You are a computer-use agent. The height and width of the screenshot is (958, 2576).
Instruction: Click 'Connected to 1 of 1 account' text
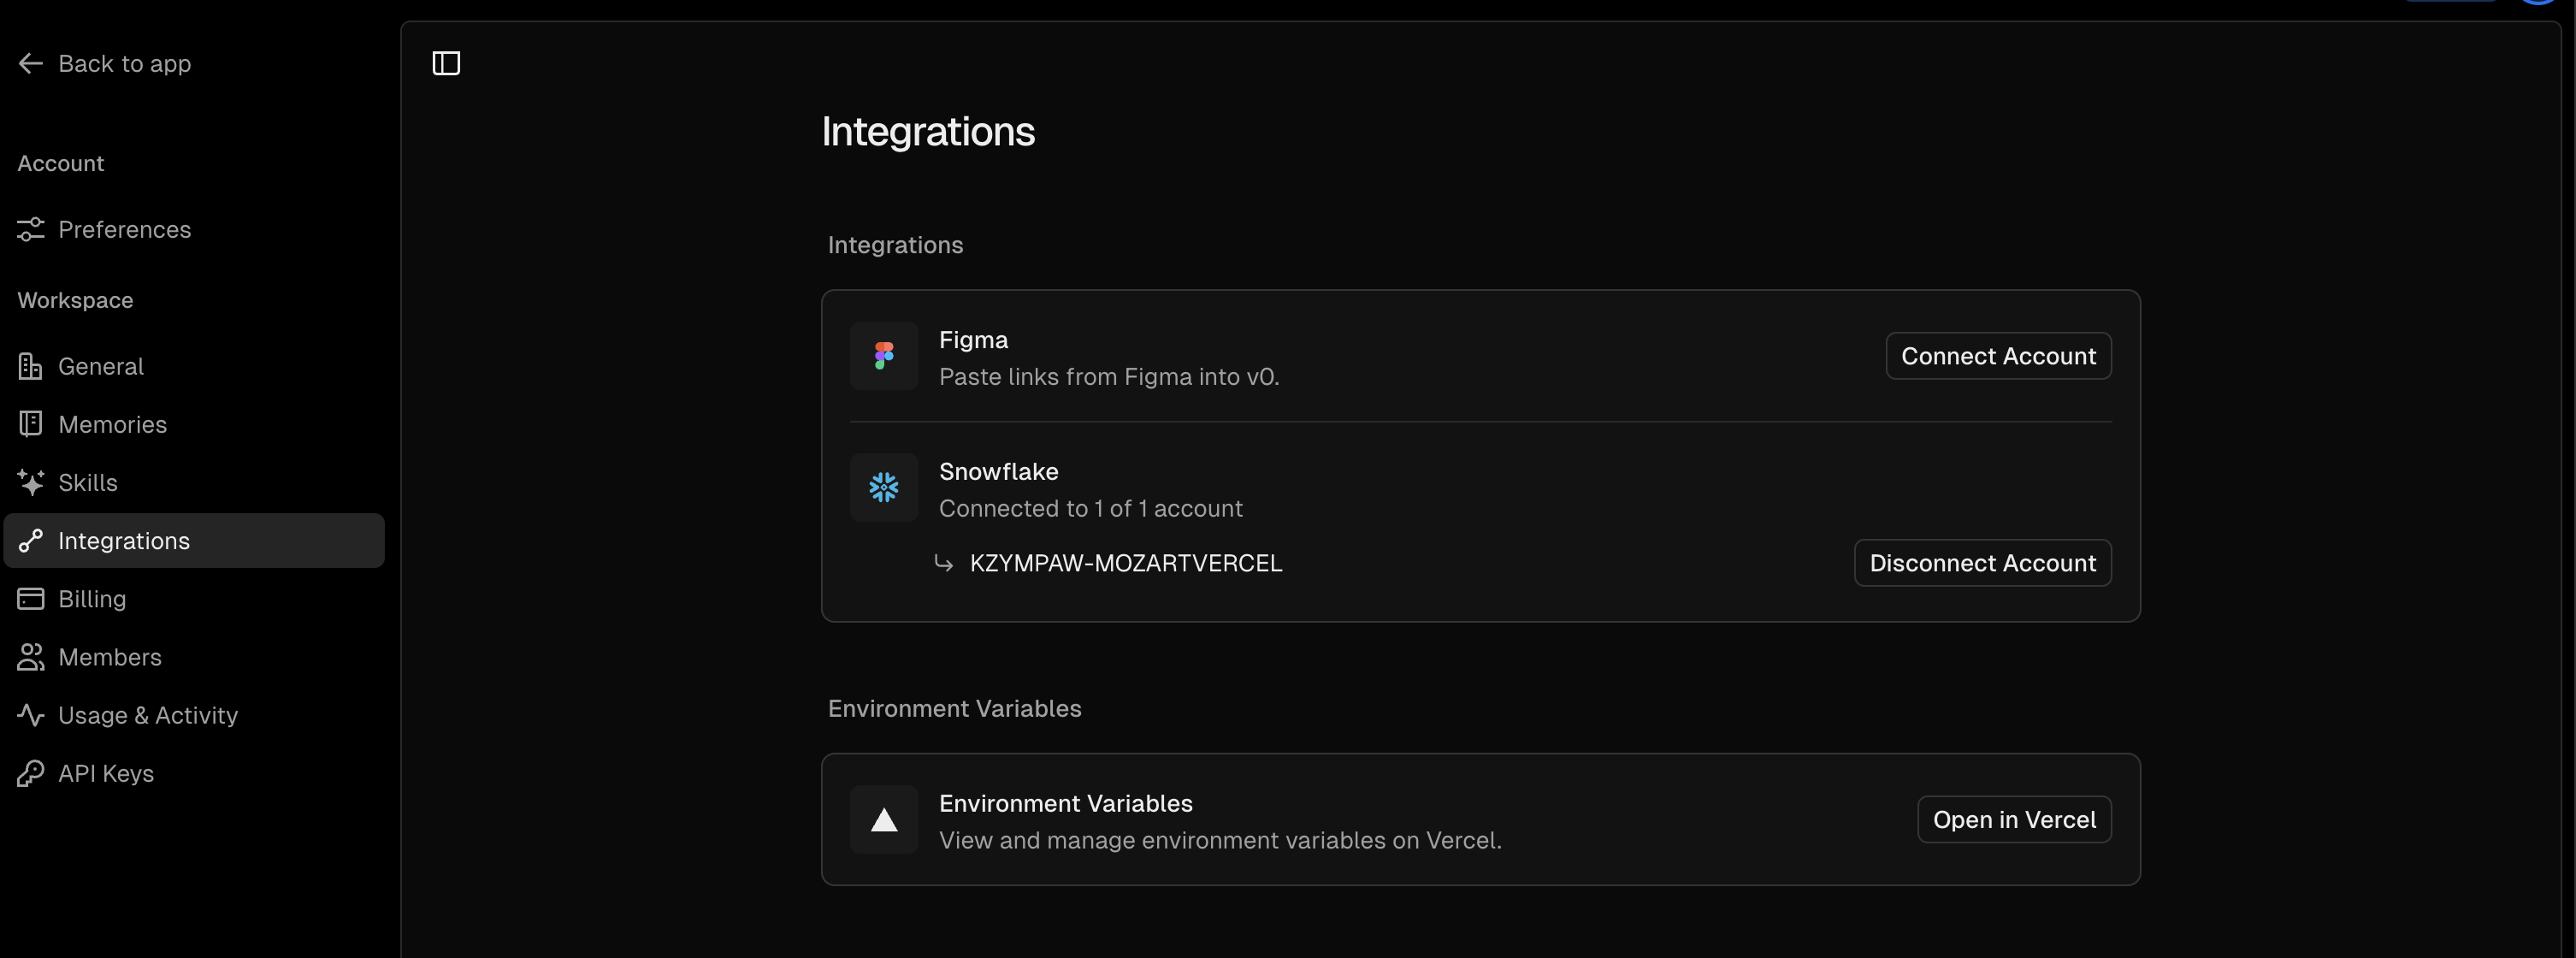(1090, 508)
